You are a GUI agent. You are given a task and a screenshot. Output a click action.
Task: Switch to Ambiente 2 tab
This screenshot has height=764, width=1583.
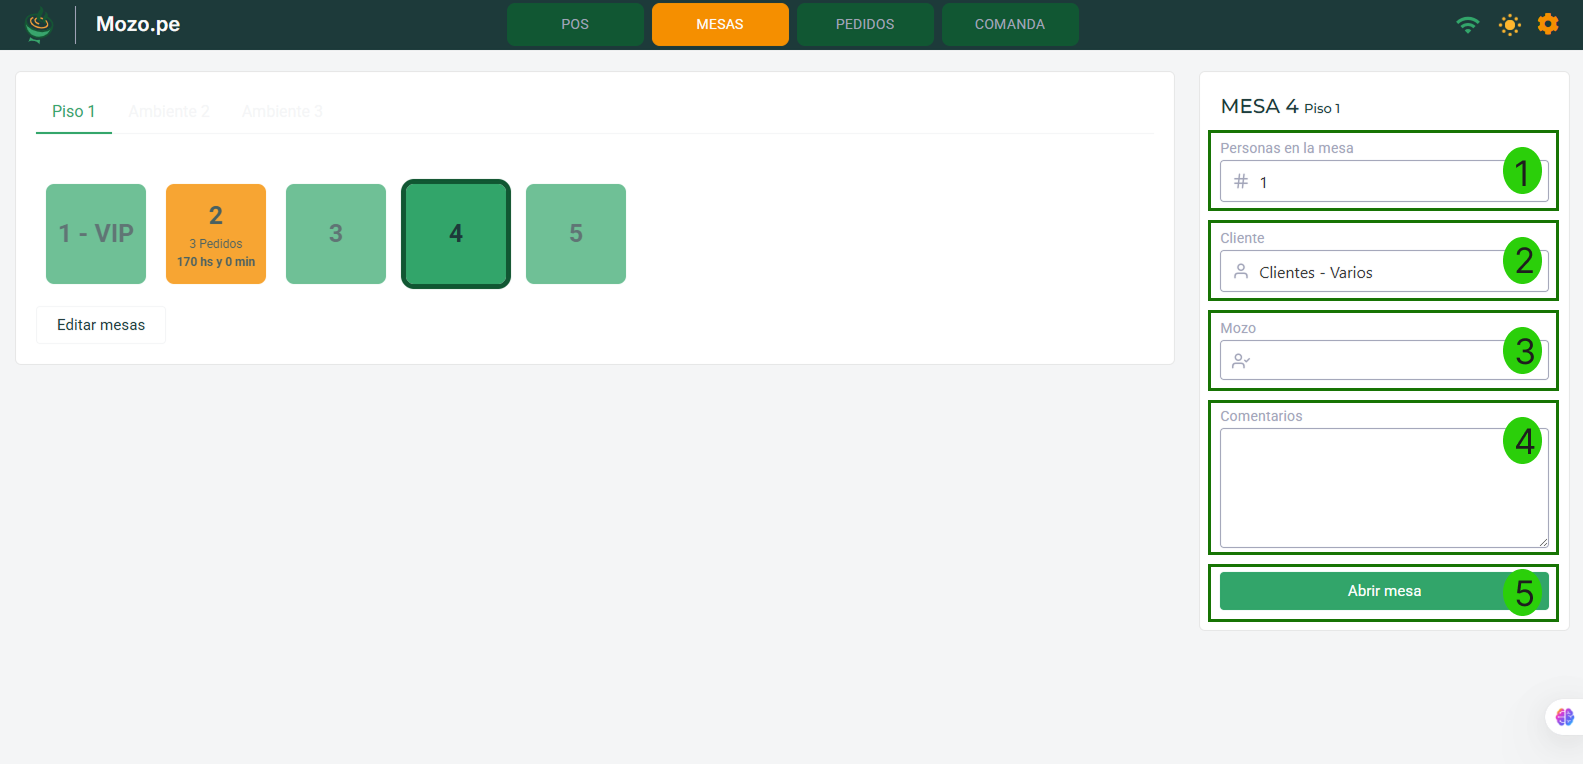coord(169,111)
